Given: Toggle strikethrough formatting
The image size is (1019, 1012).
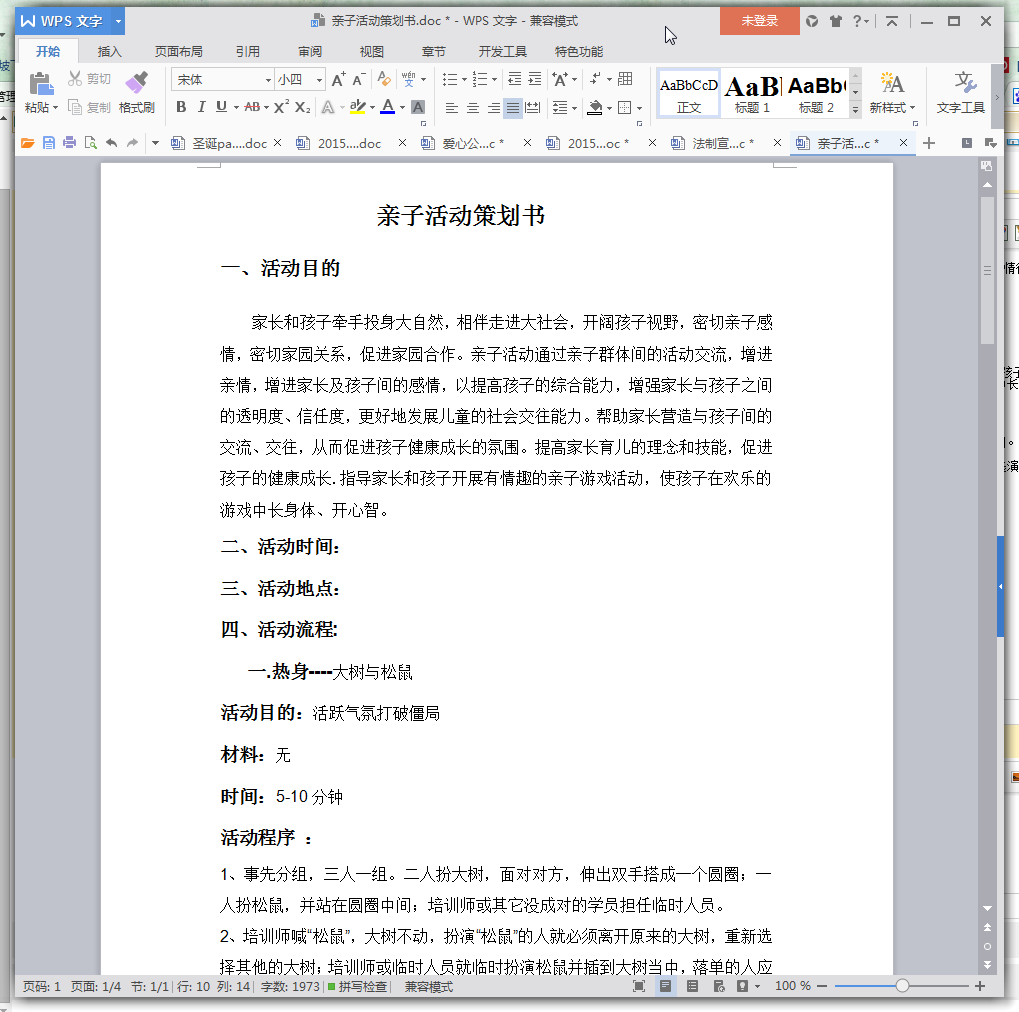Looking at the screenshot, I should click(252, 107).
